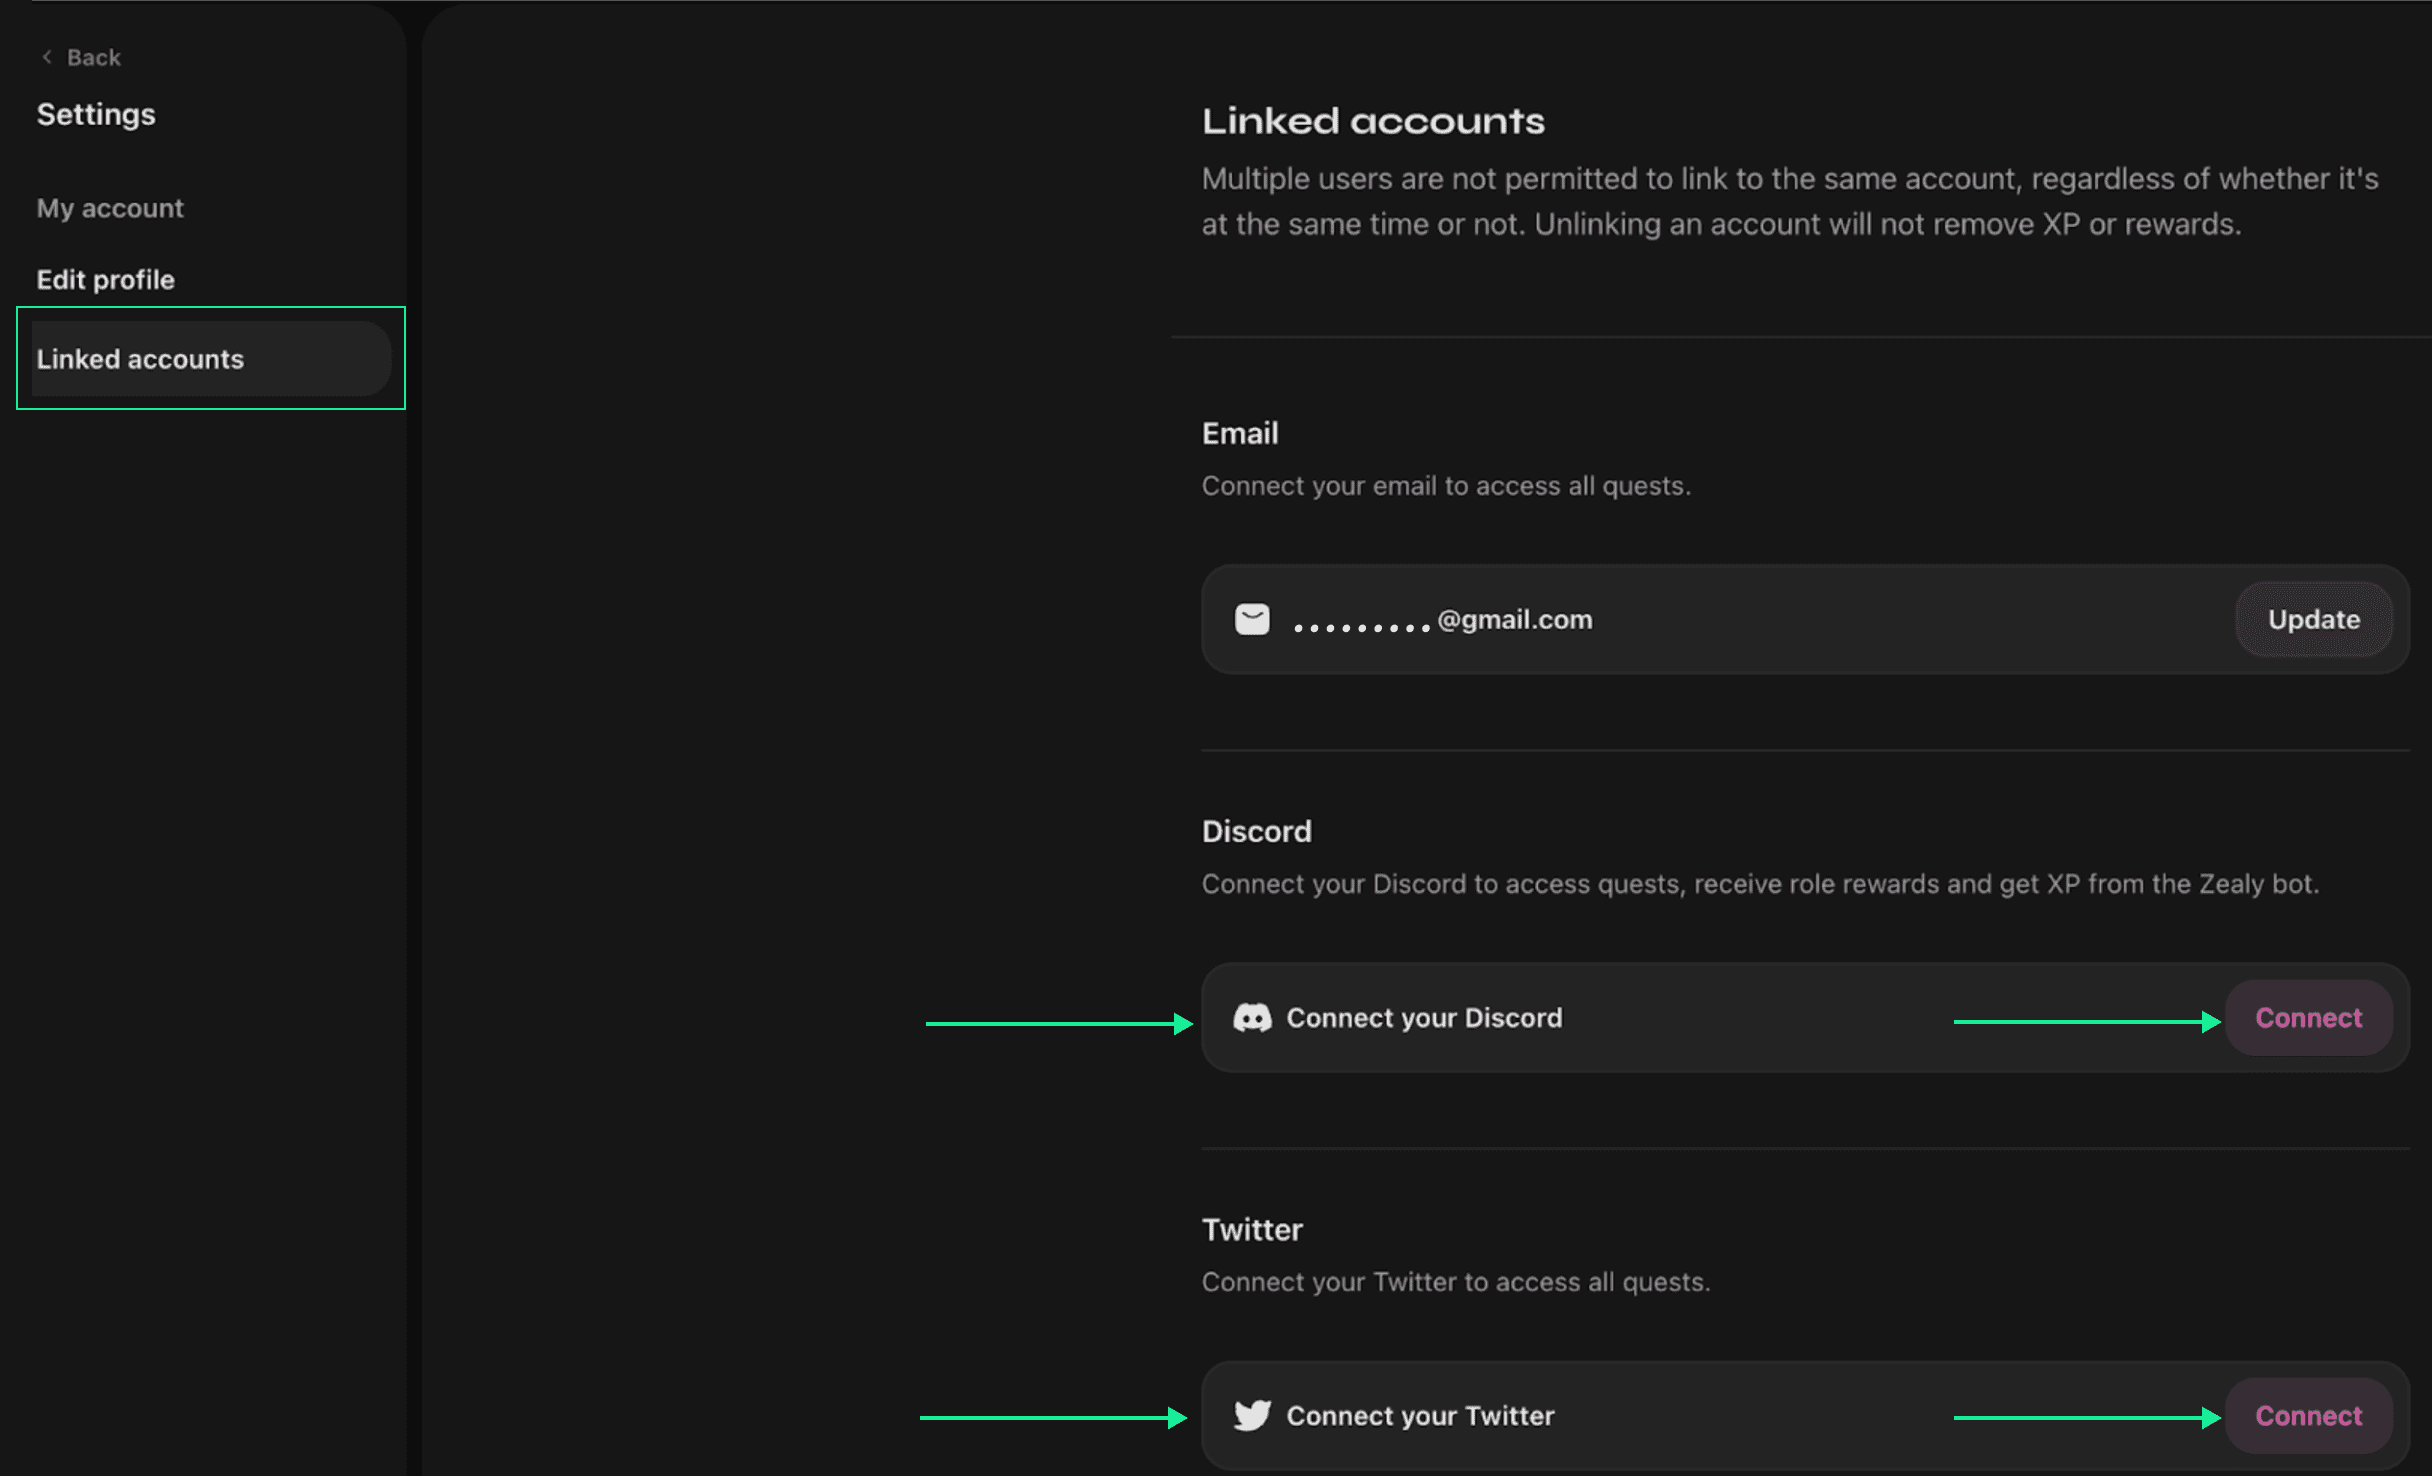Screen dimensions: 2432x1476
Task: Click the Email section heading
Action: [x=1239, y=433]
